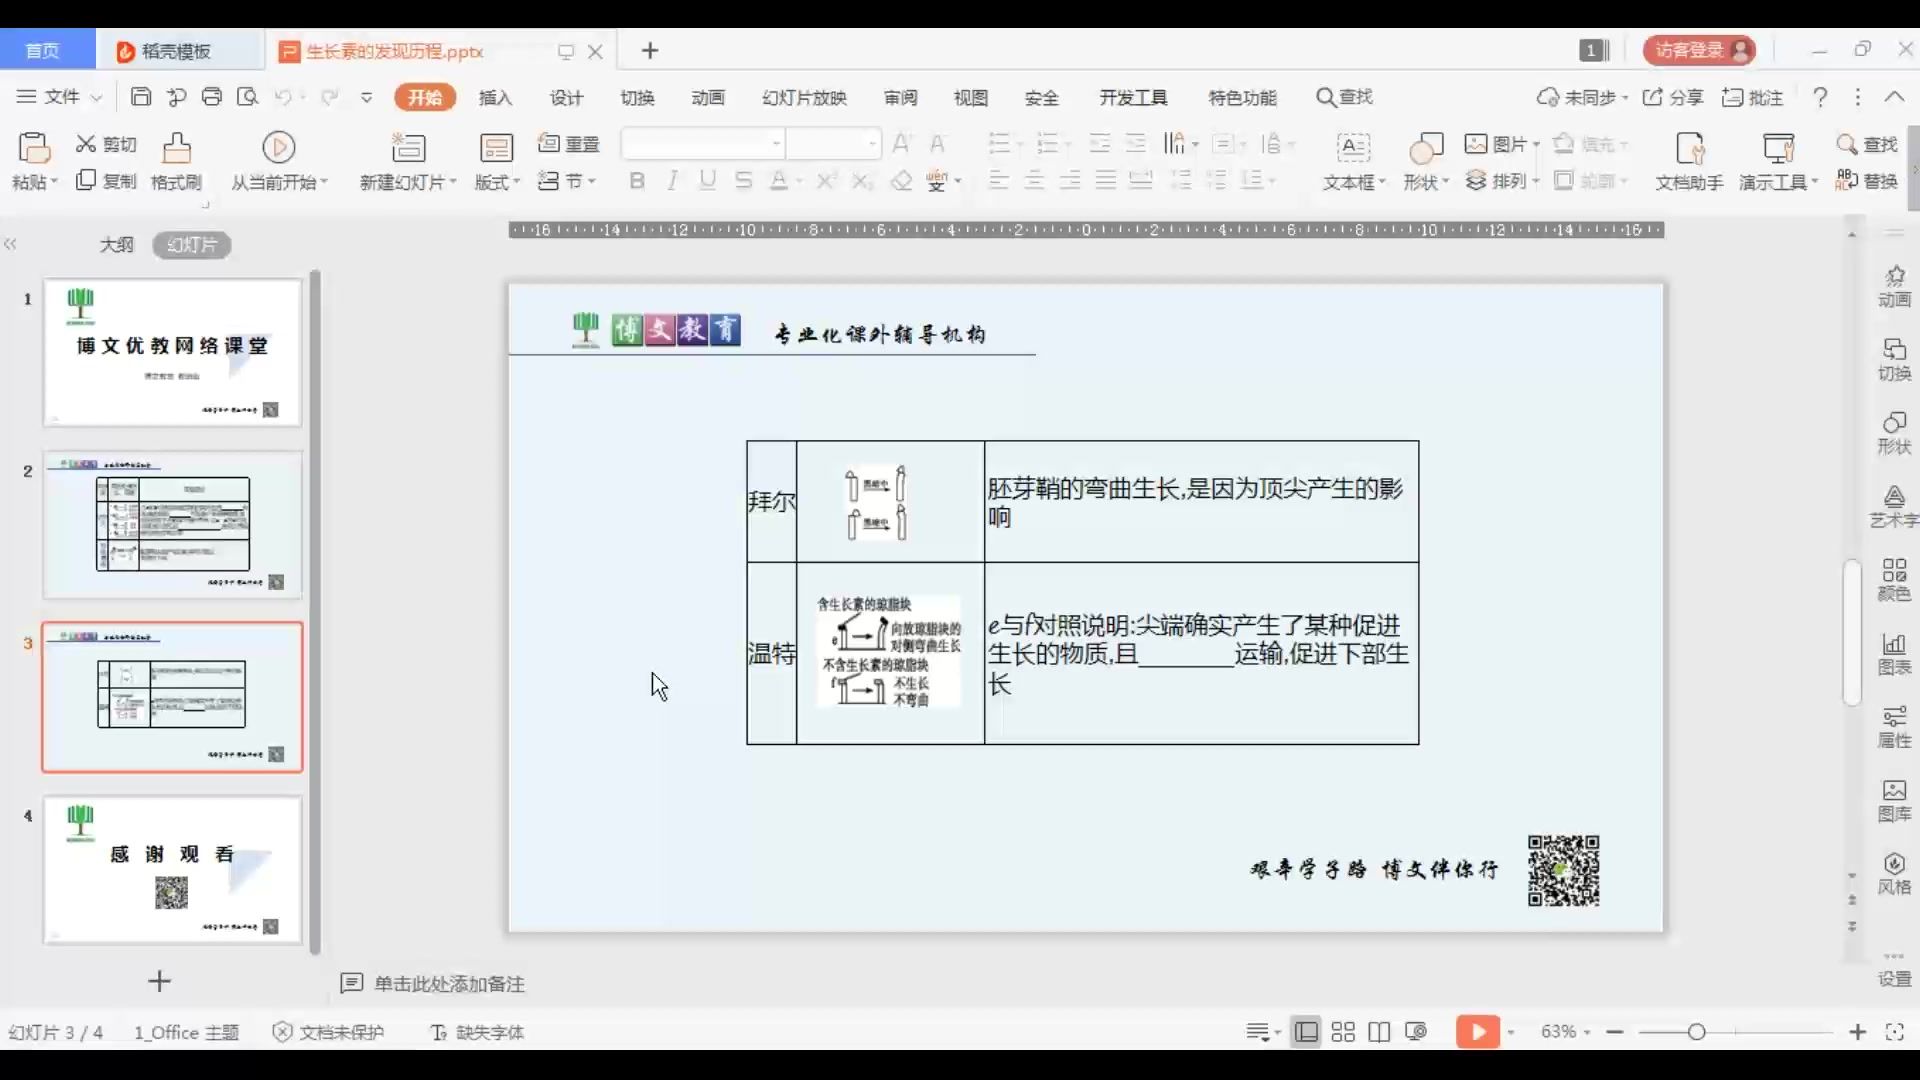Click the Paste clipboard icon

tap(34, 149)
